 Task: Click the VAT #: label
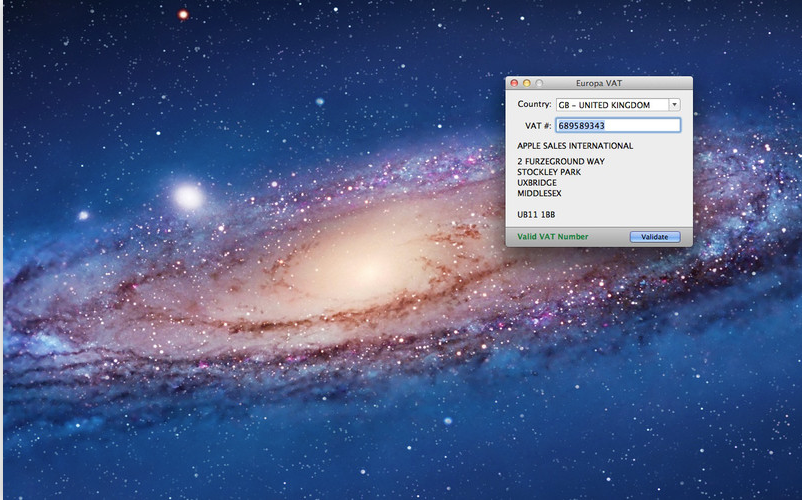pyautogui.click(x=538, y=126)
